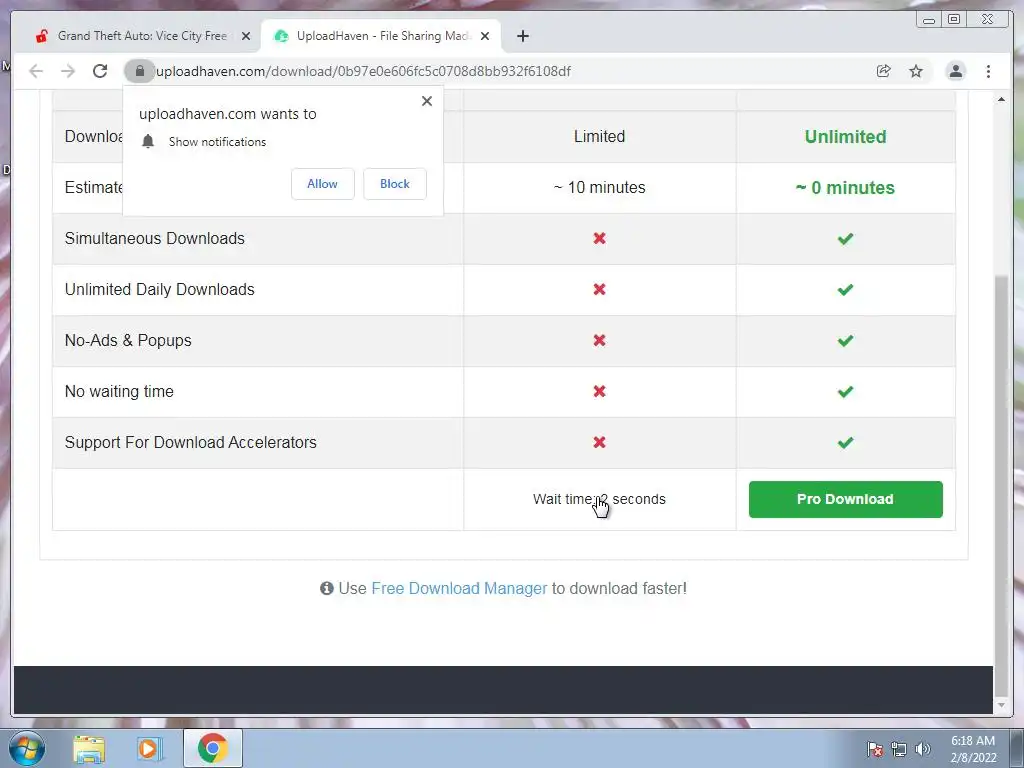Viewport: 1024px width, 768px height.
Task: Click the 'Wait time' seconds text
Action: point(599,500)
